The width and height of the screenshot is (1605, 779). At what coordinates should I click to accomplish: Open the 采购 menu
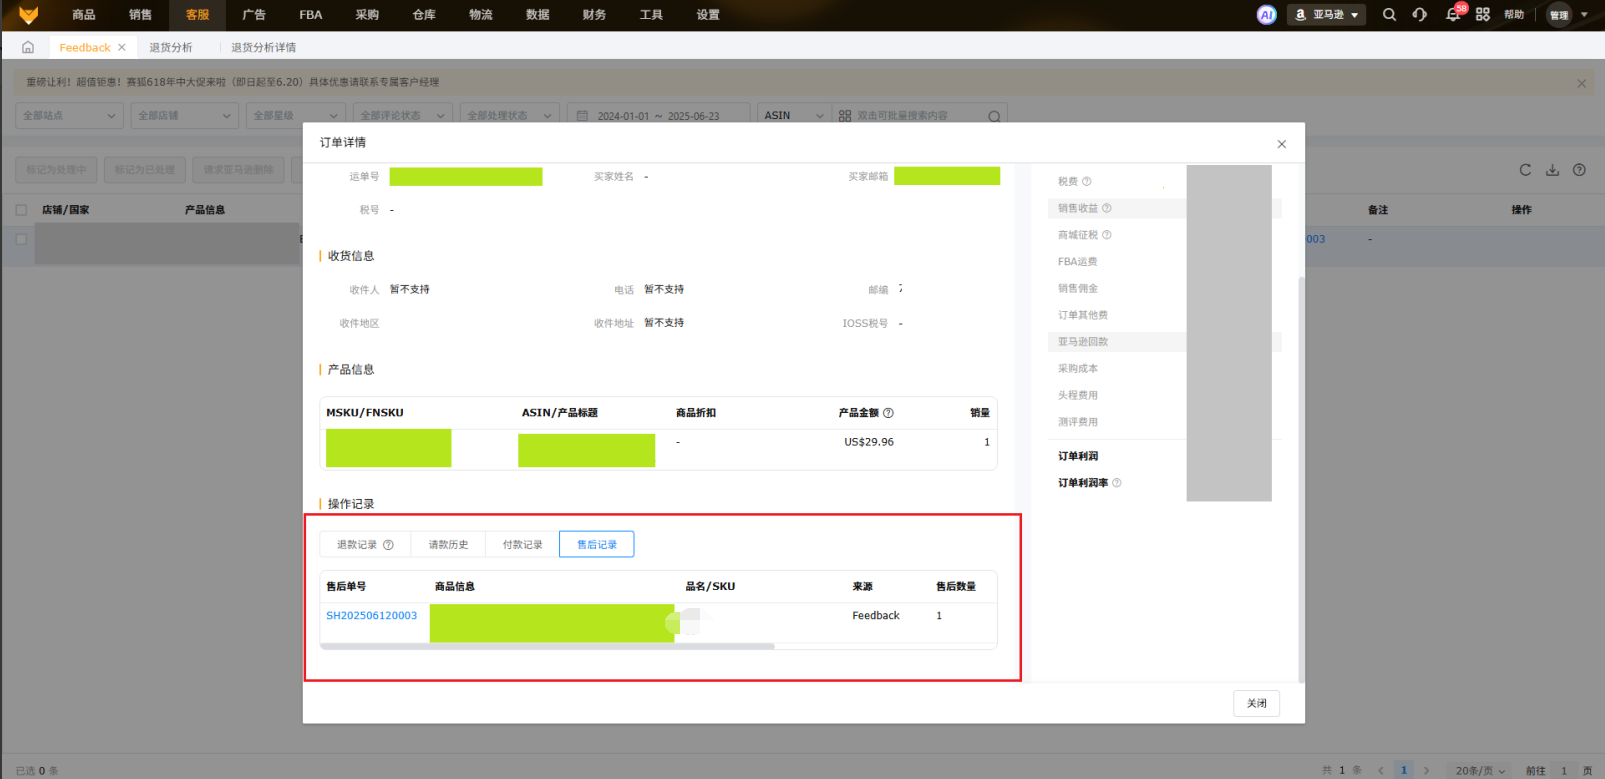click(367, 15)
